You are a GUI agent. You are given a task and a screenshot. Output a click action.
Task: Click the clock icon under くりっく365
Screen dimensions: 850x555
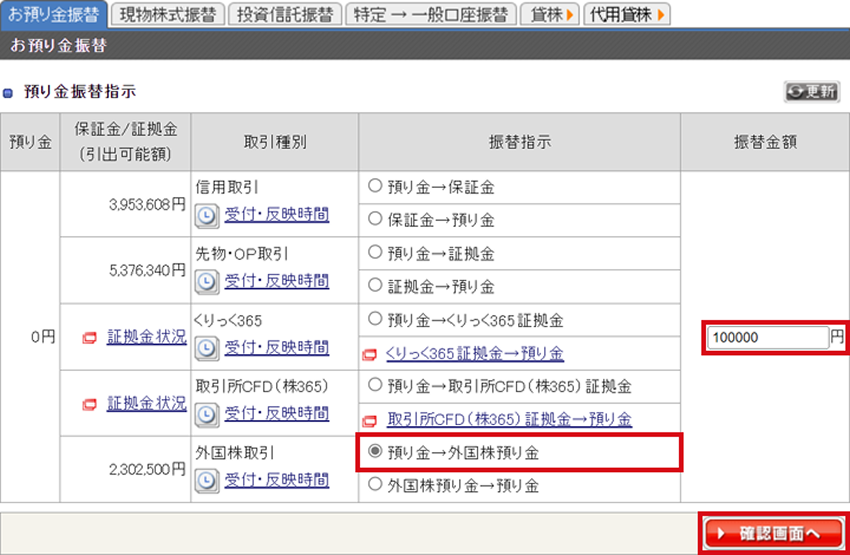(206, 347)
